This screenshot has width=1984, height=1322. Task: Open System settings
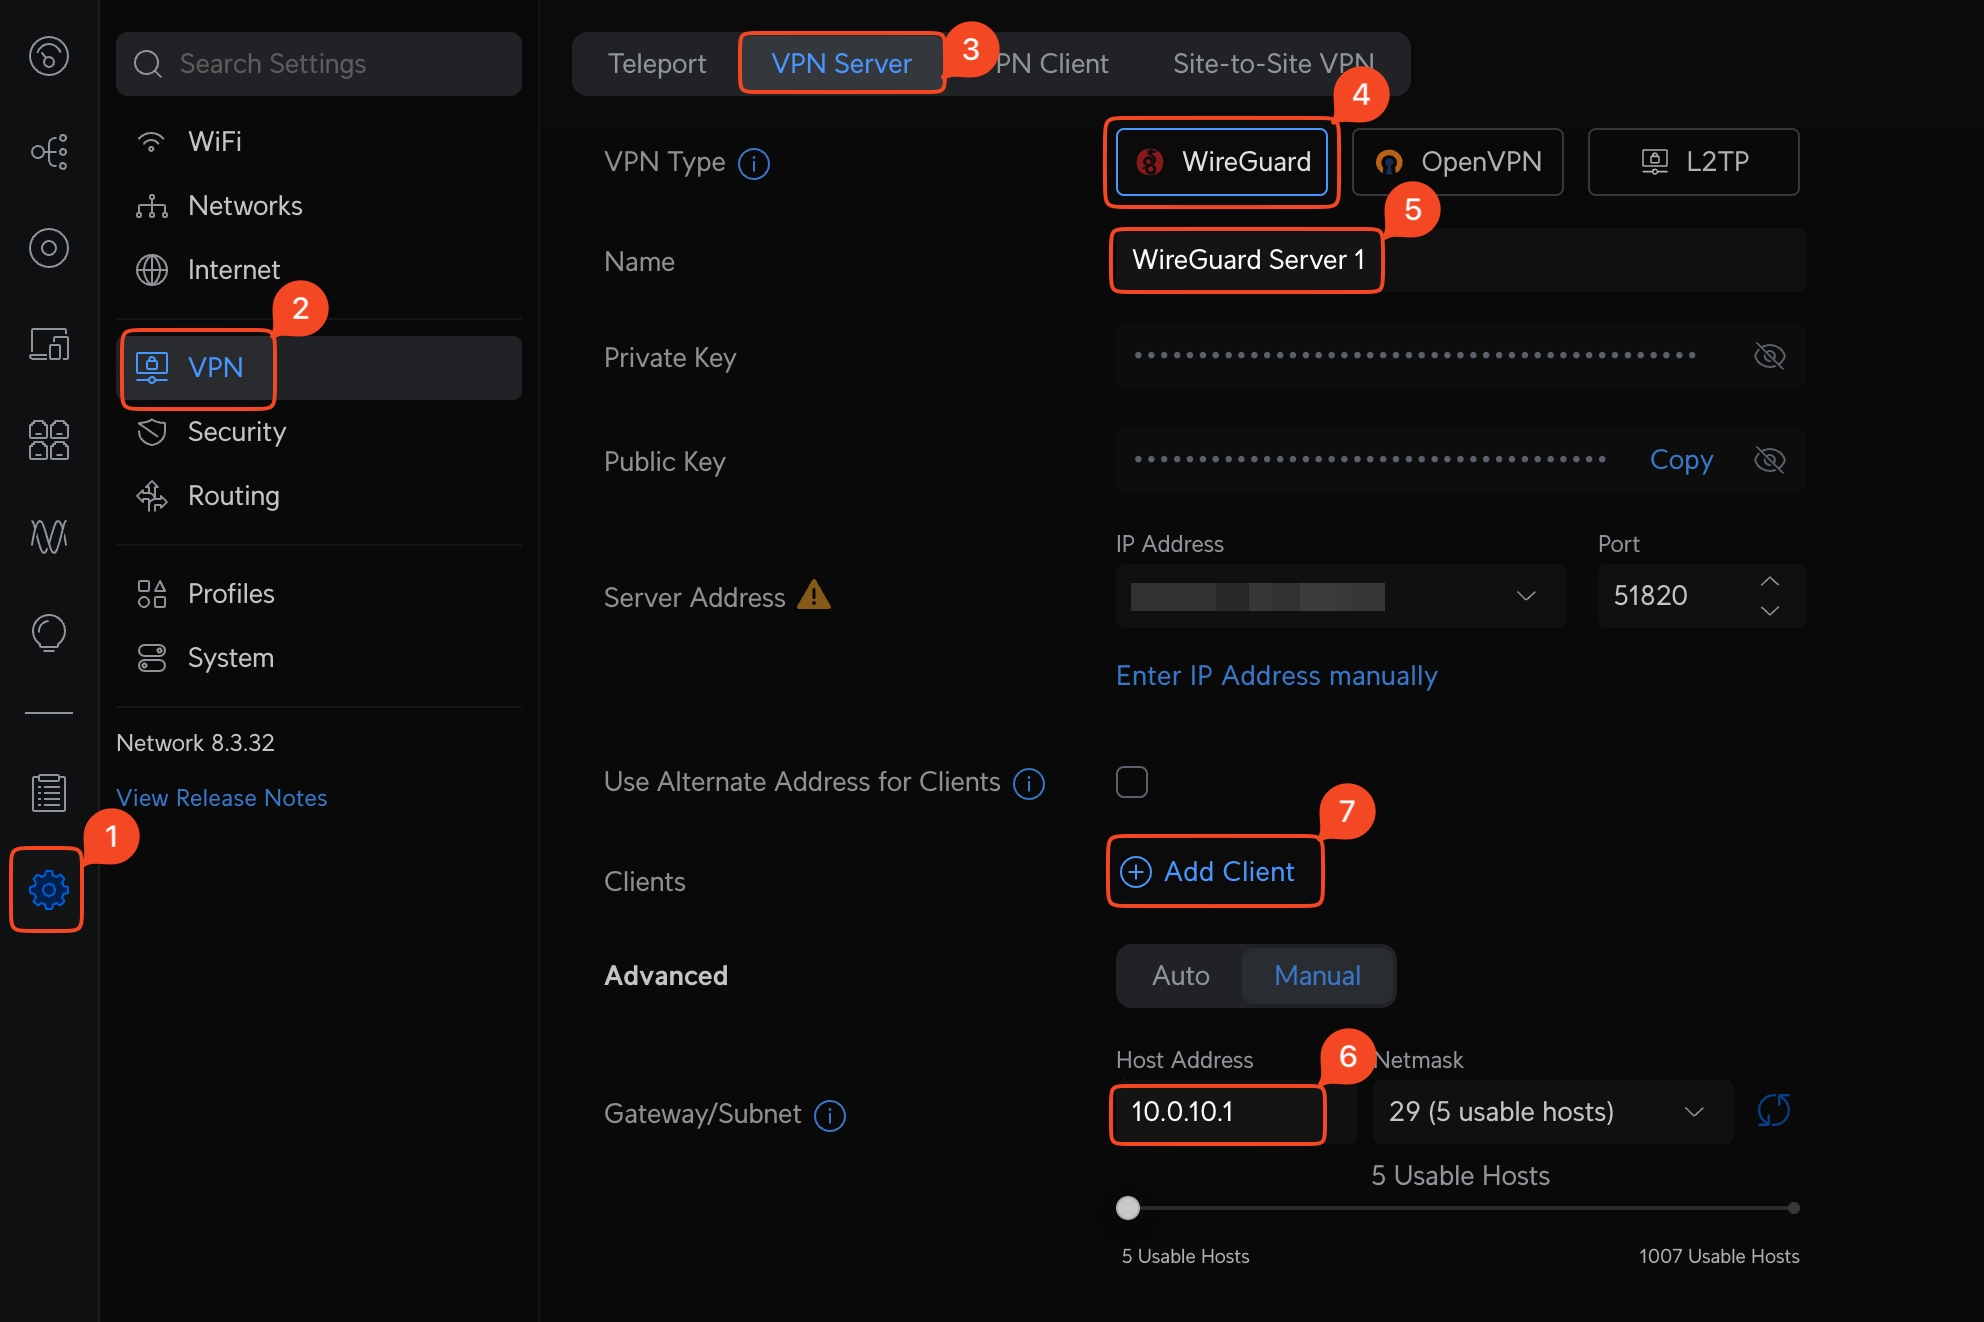pyautogui.click(x=319, y=658)
